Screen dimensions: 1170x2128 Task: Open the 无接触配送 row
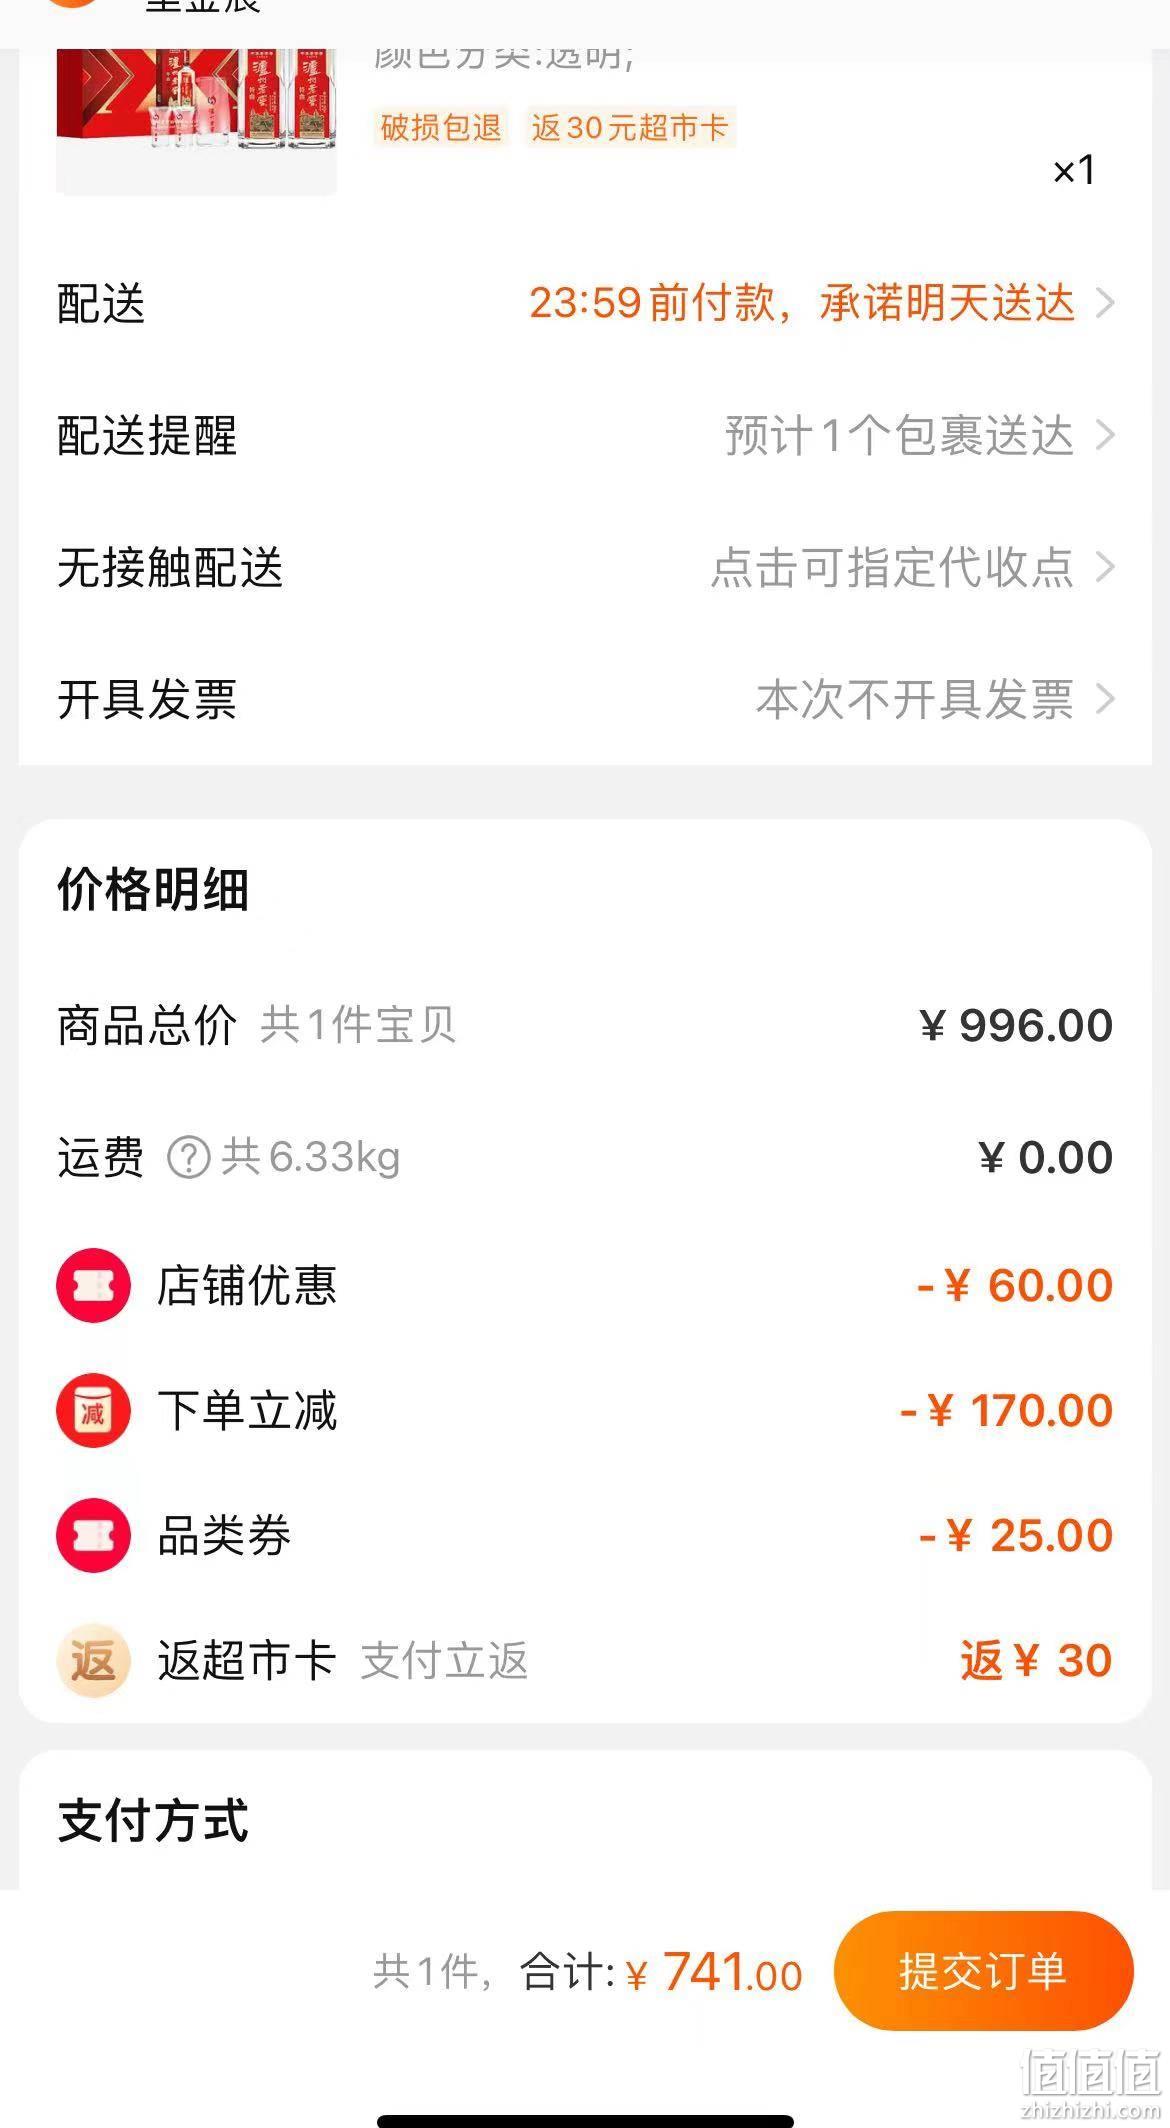[x=585, y=567]
